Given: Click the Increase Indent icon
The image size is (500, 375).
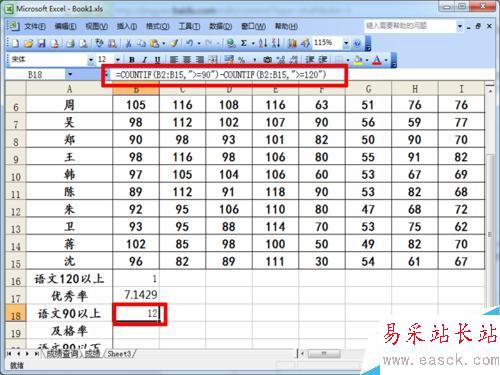Looking at the screenshot, I should [322, 60].
